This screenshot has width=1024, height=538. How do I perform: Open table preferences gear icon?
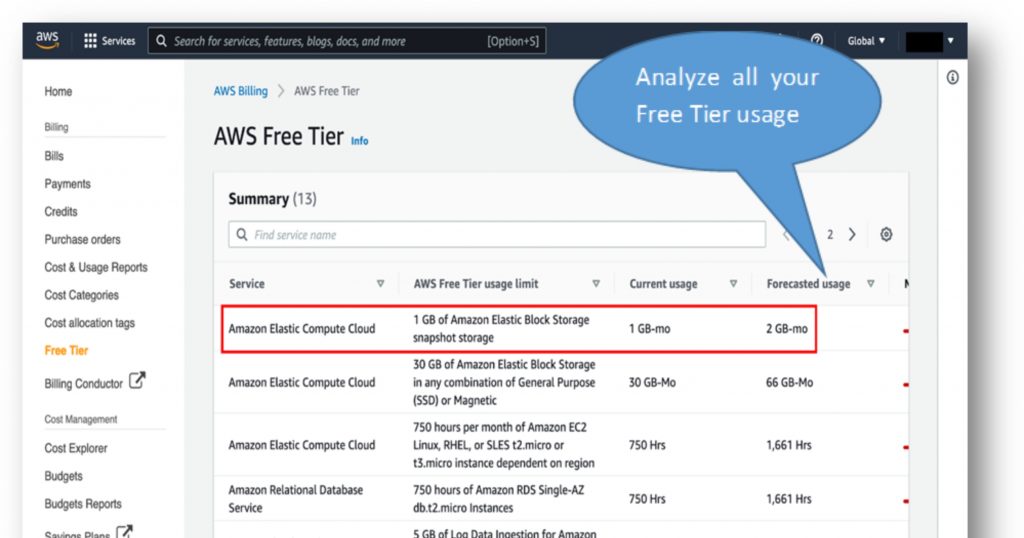coord(886,234)
